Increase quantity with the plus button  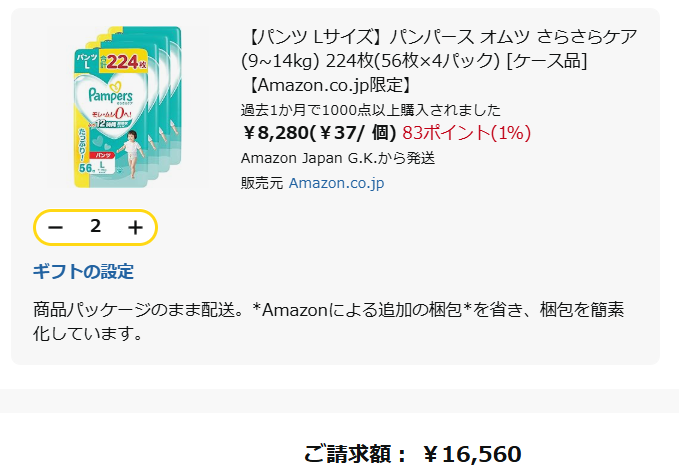(135, 227)
